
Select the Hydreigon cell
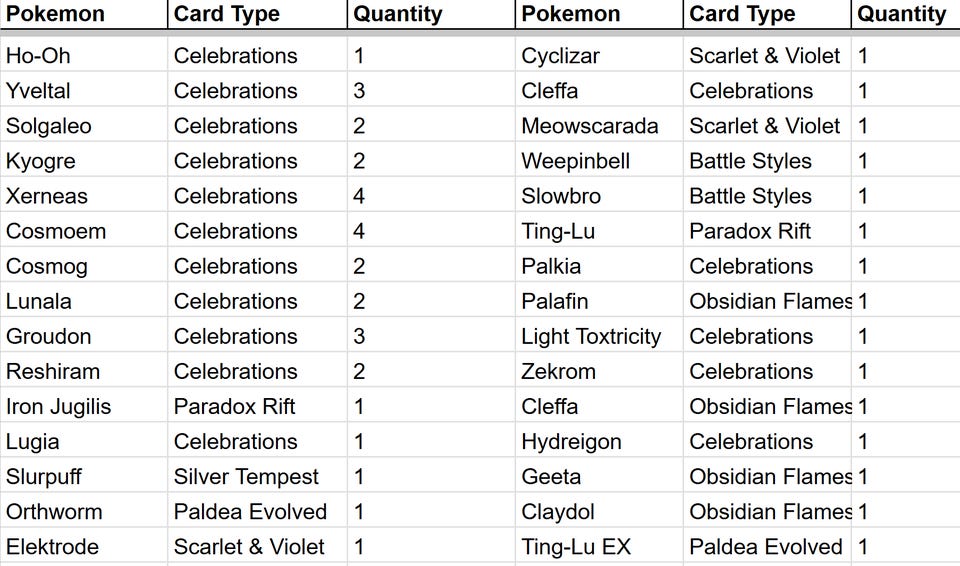click(571, 442)
